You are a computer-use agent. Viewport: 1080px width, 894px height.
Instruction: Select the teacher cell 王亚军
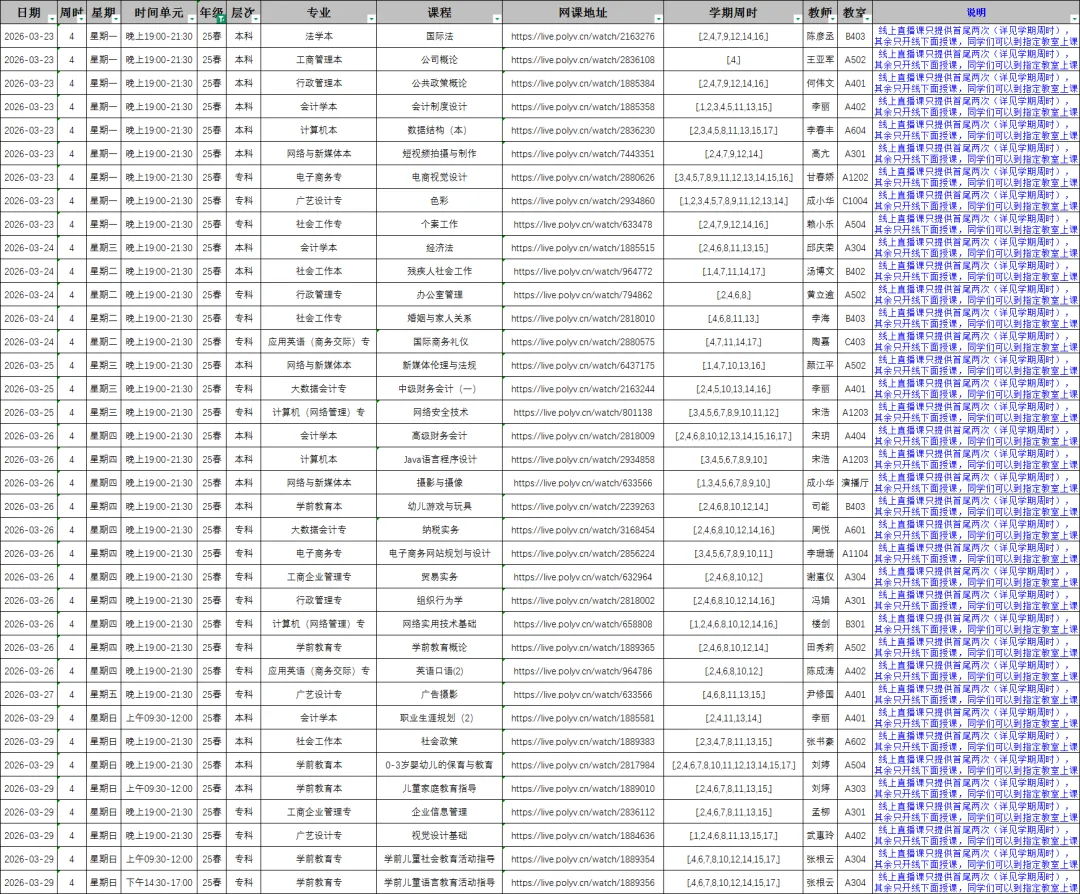[820, 59]
